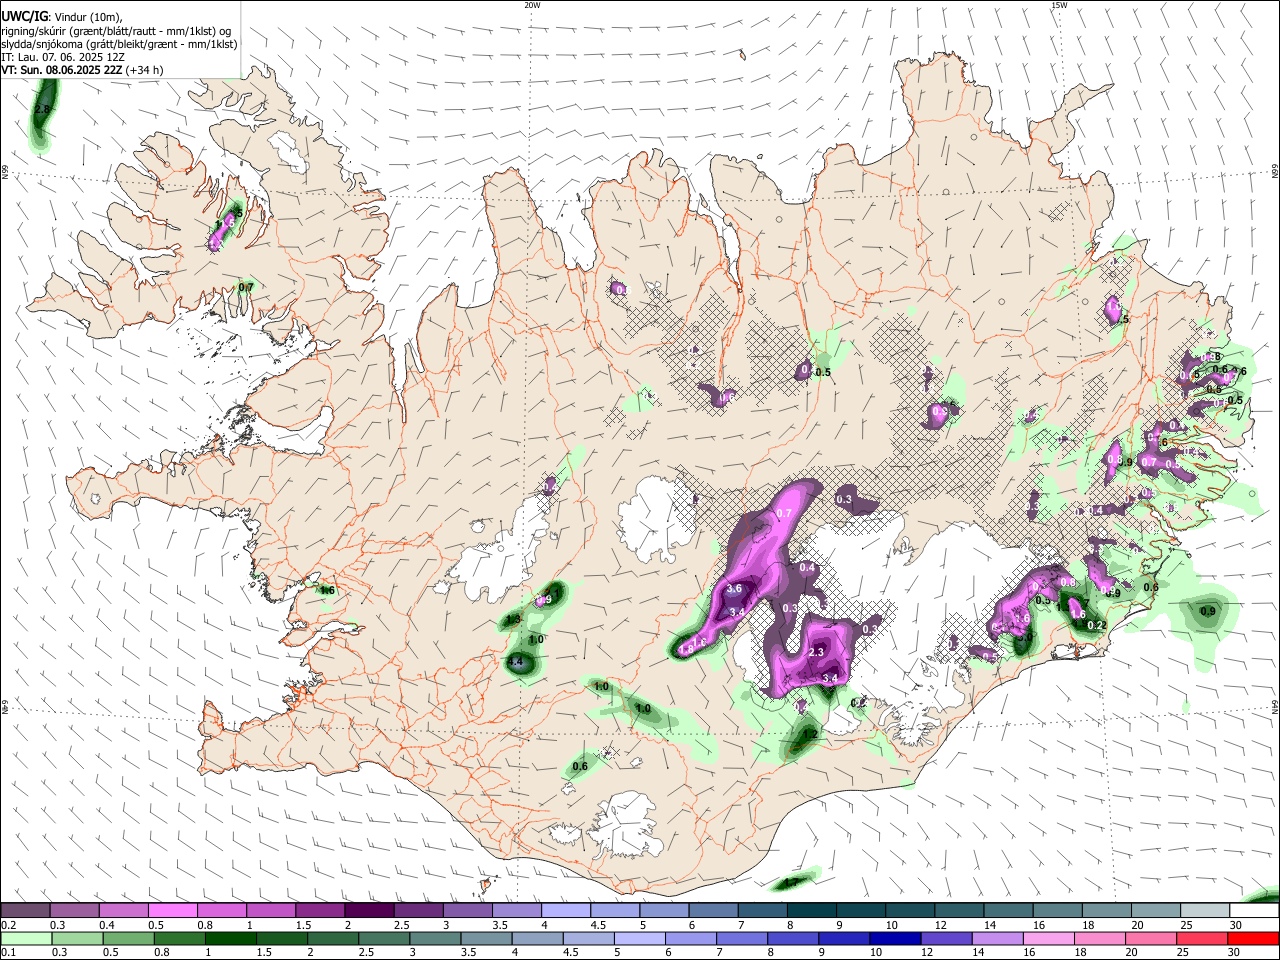This screenshot has width=1280, height=960.
Task: Select the bottom-row swatch labeled 1.5
Action: point(282,938)
